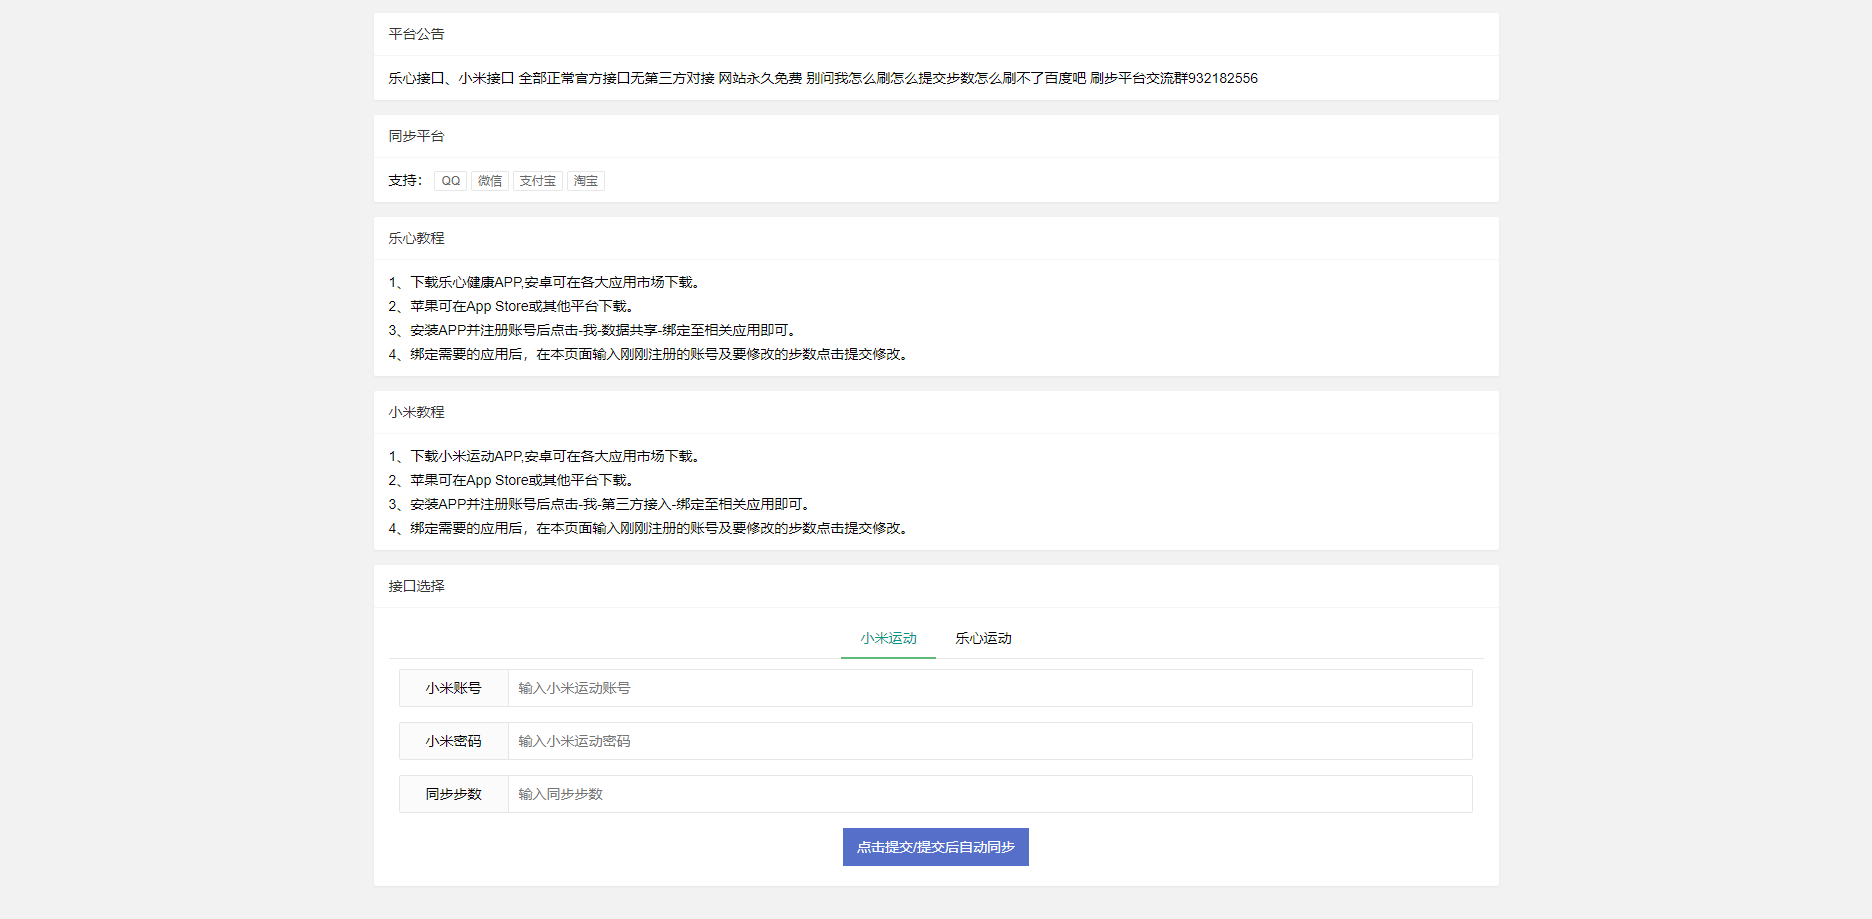Switch to the 乐心运动 tab
Screen dimensions: 1872x919
[x=981, y=638]
